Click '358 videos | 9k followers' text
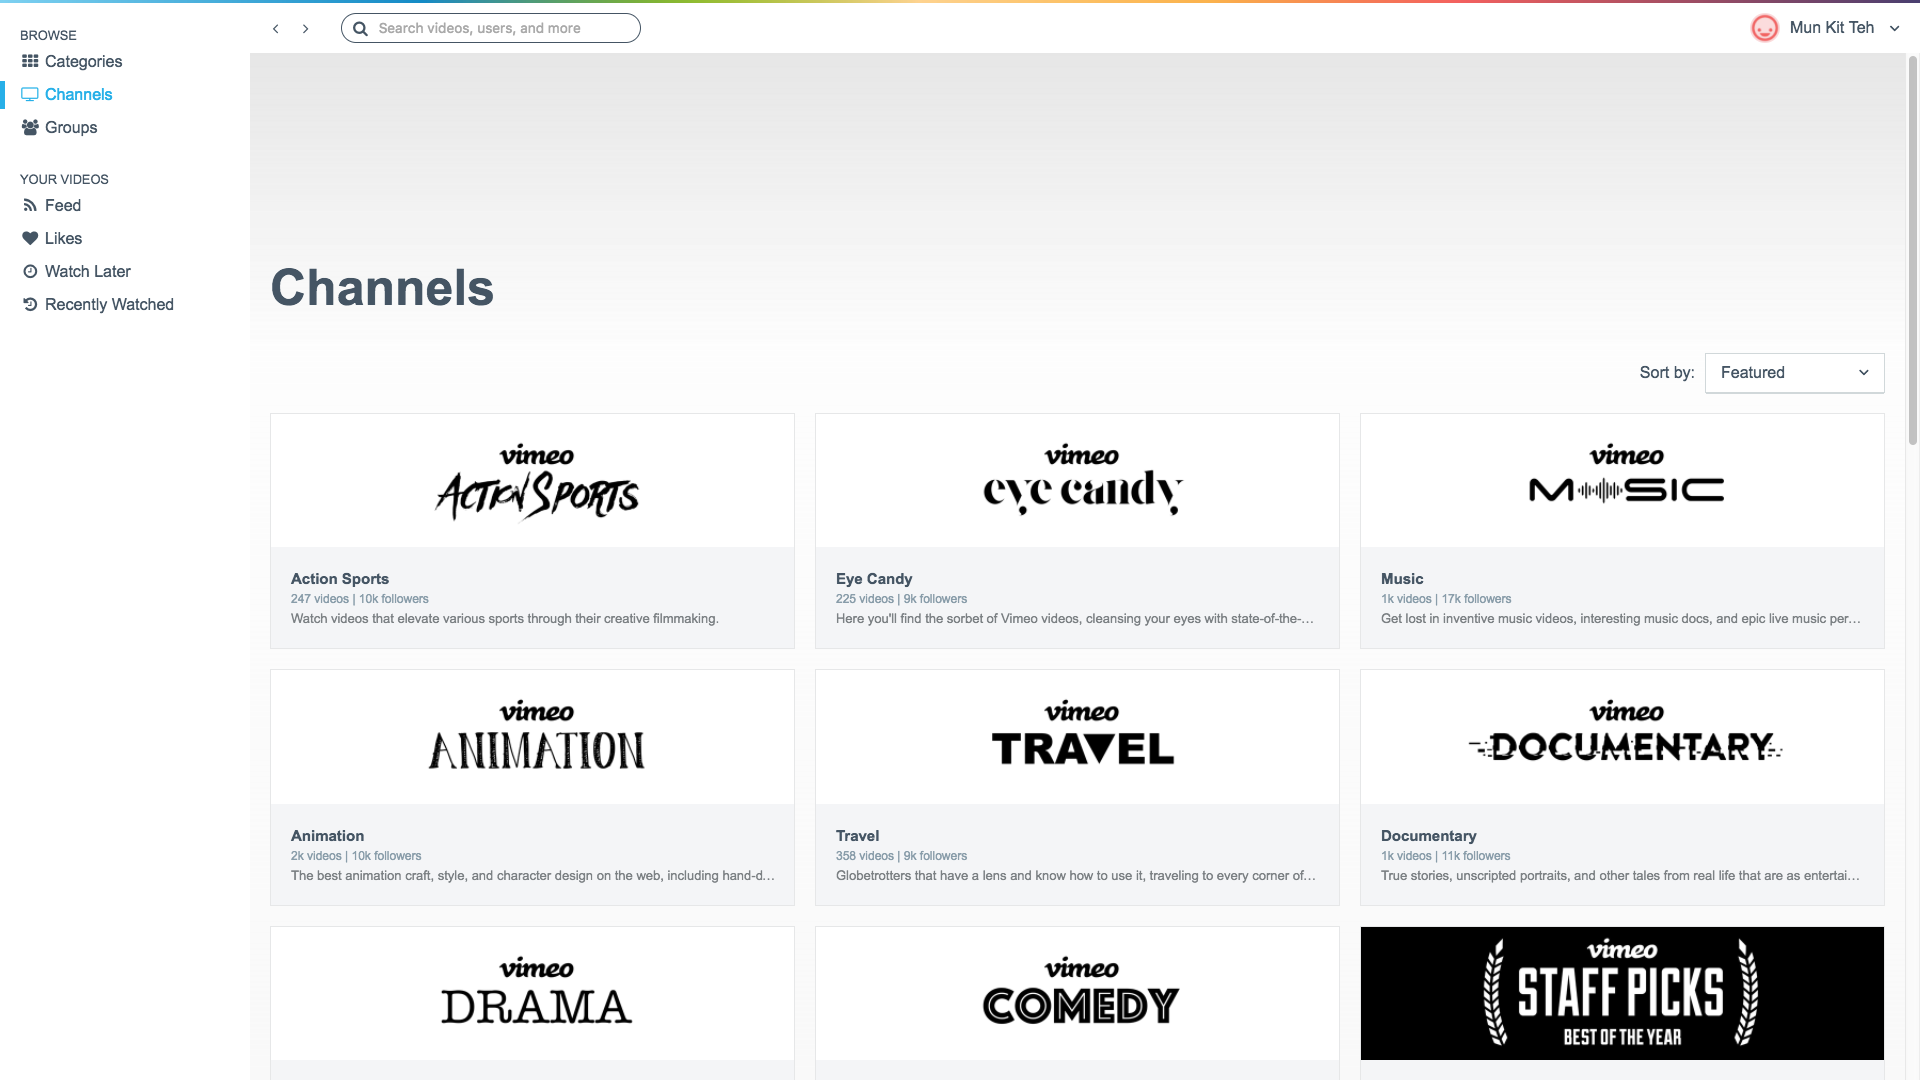The width and height of the screenshot is (1920, 1080). pyautogui.click(x=901, y=856)
